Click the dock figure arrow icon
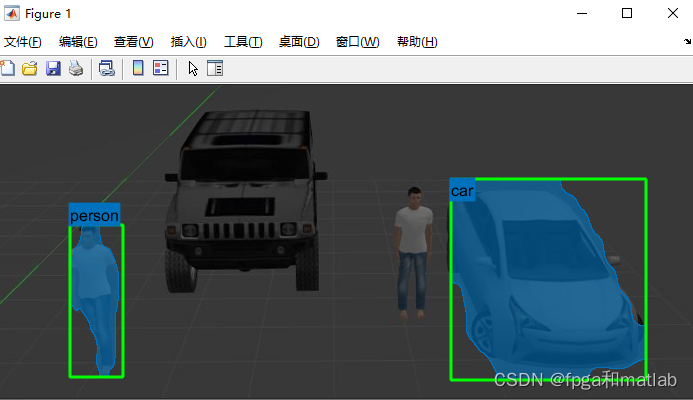The height and width of the screenshot is (400, 693). [x=687, y=41]
